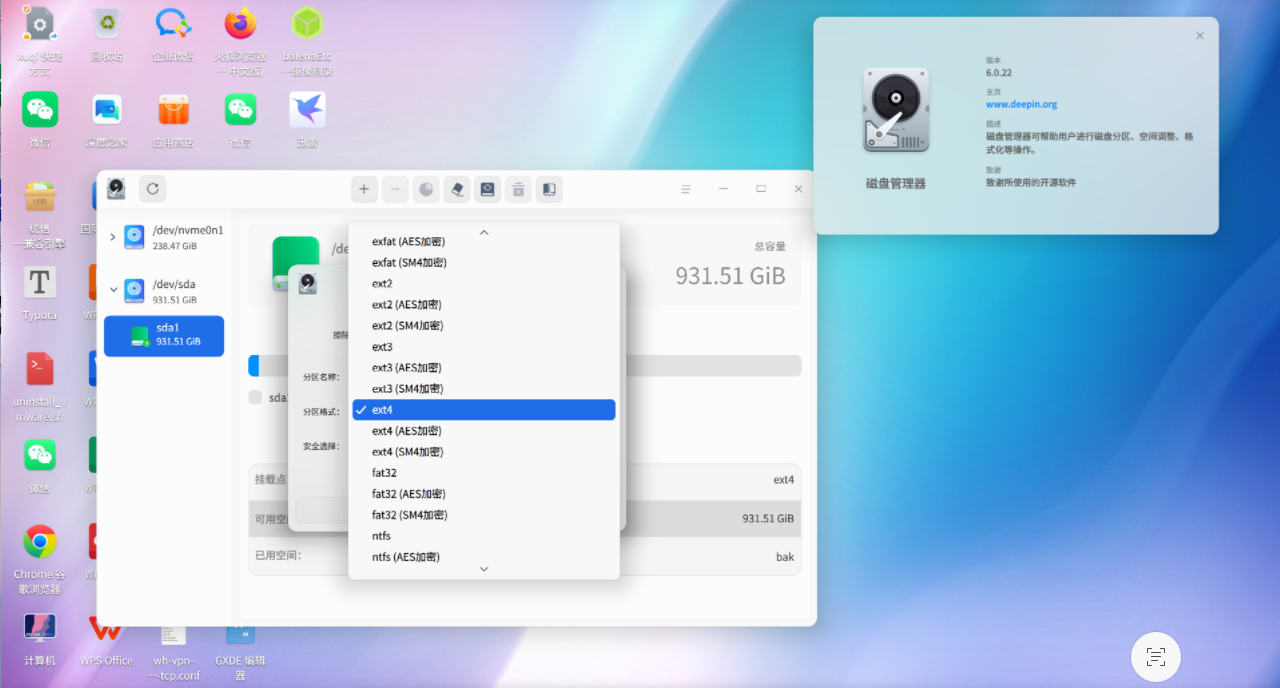Click the eraser format toolbar icon
Image resolution: width=1280 pixels, height=688 pixels.
click(x=457, y=188)
